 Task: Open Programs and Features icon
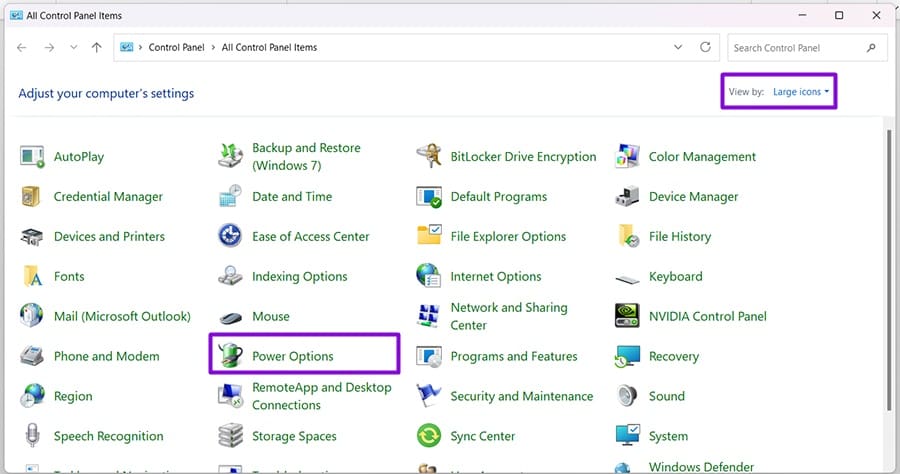tap(429, 356)
